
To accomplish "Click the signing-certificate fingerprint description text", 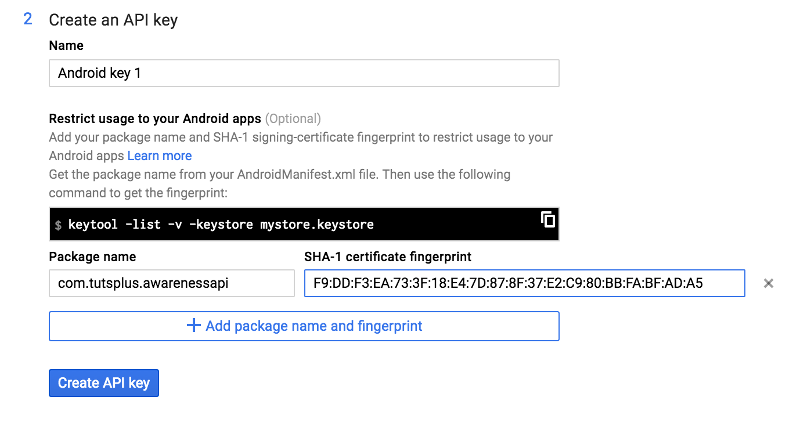I will [301, 146].
